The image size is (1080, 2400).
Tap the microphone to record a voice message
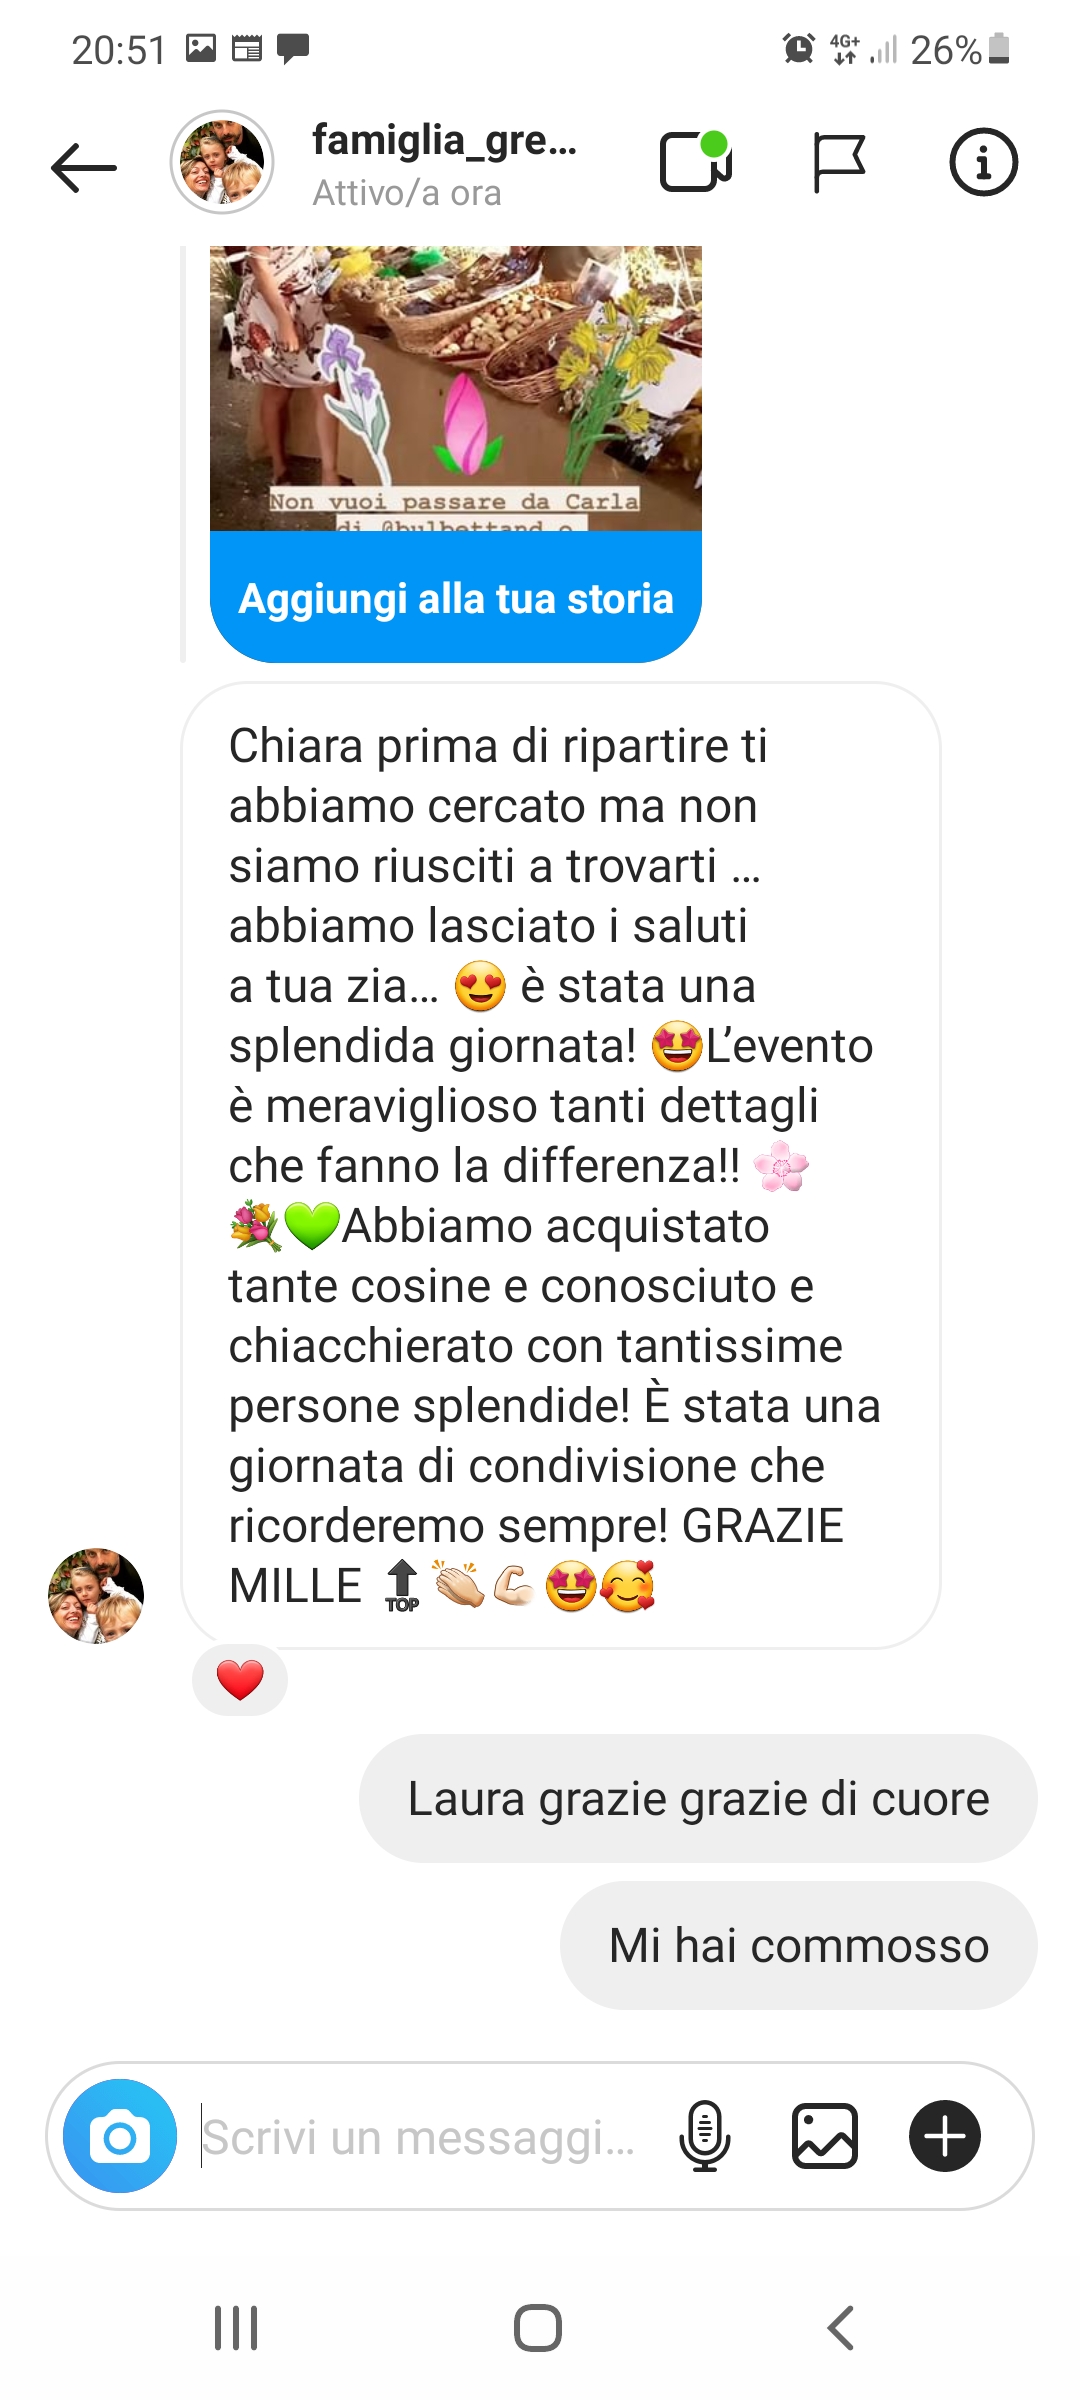click(705, 2136)
